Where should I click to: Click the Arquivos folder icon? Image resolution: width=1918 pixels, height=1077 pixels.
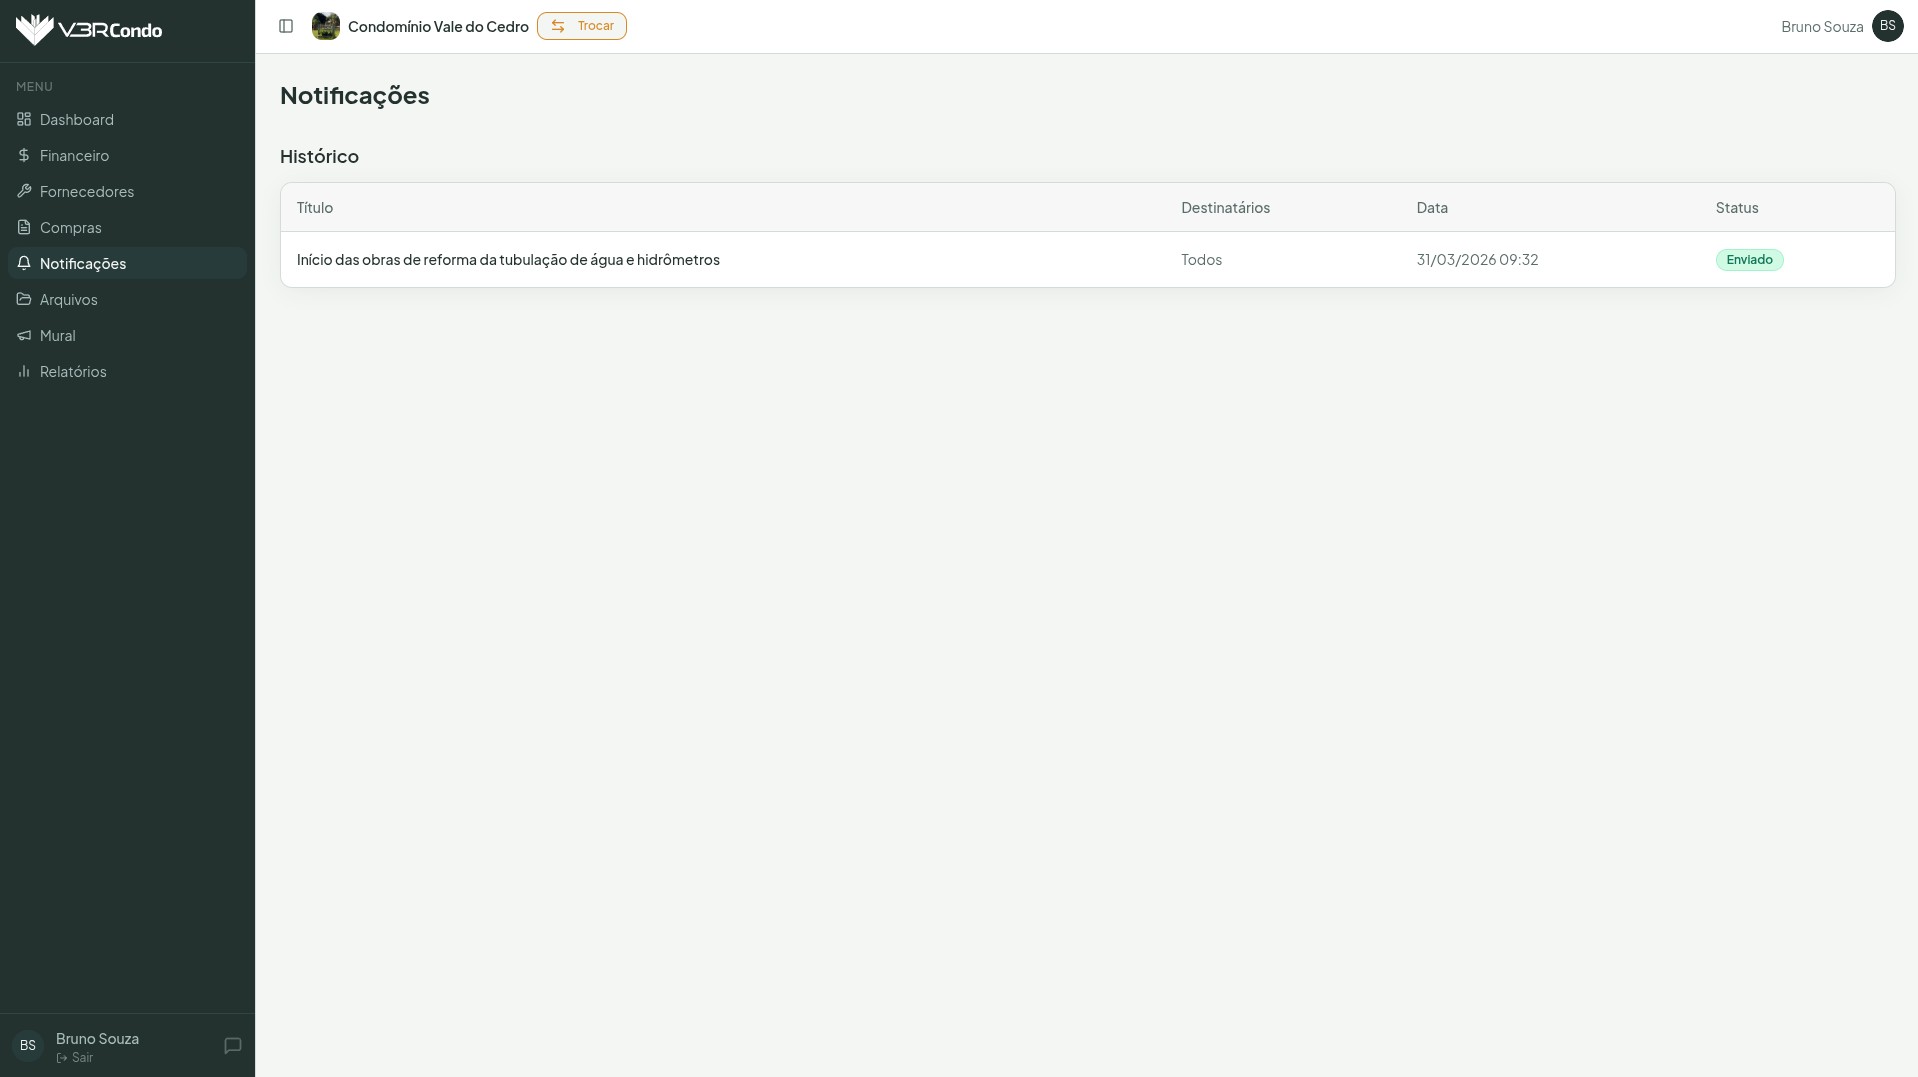(x=24, y=299)
